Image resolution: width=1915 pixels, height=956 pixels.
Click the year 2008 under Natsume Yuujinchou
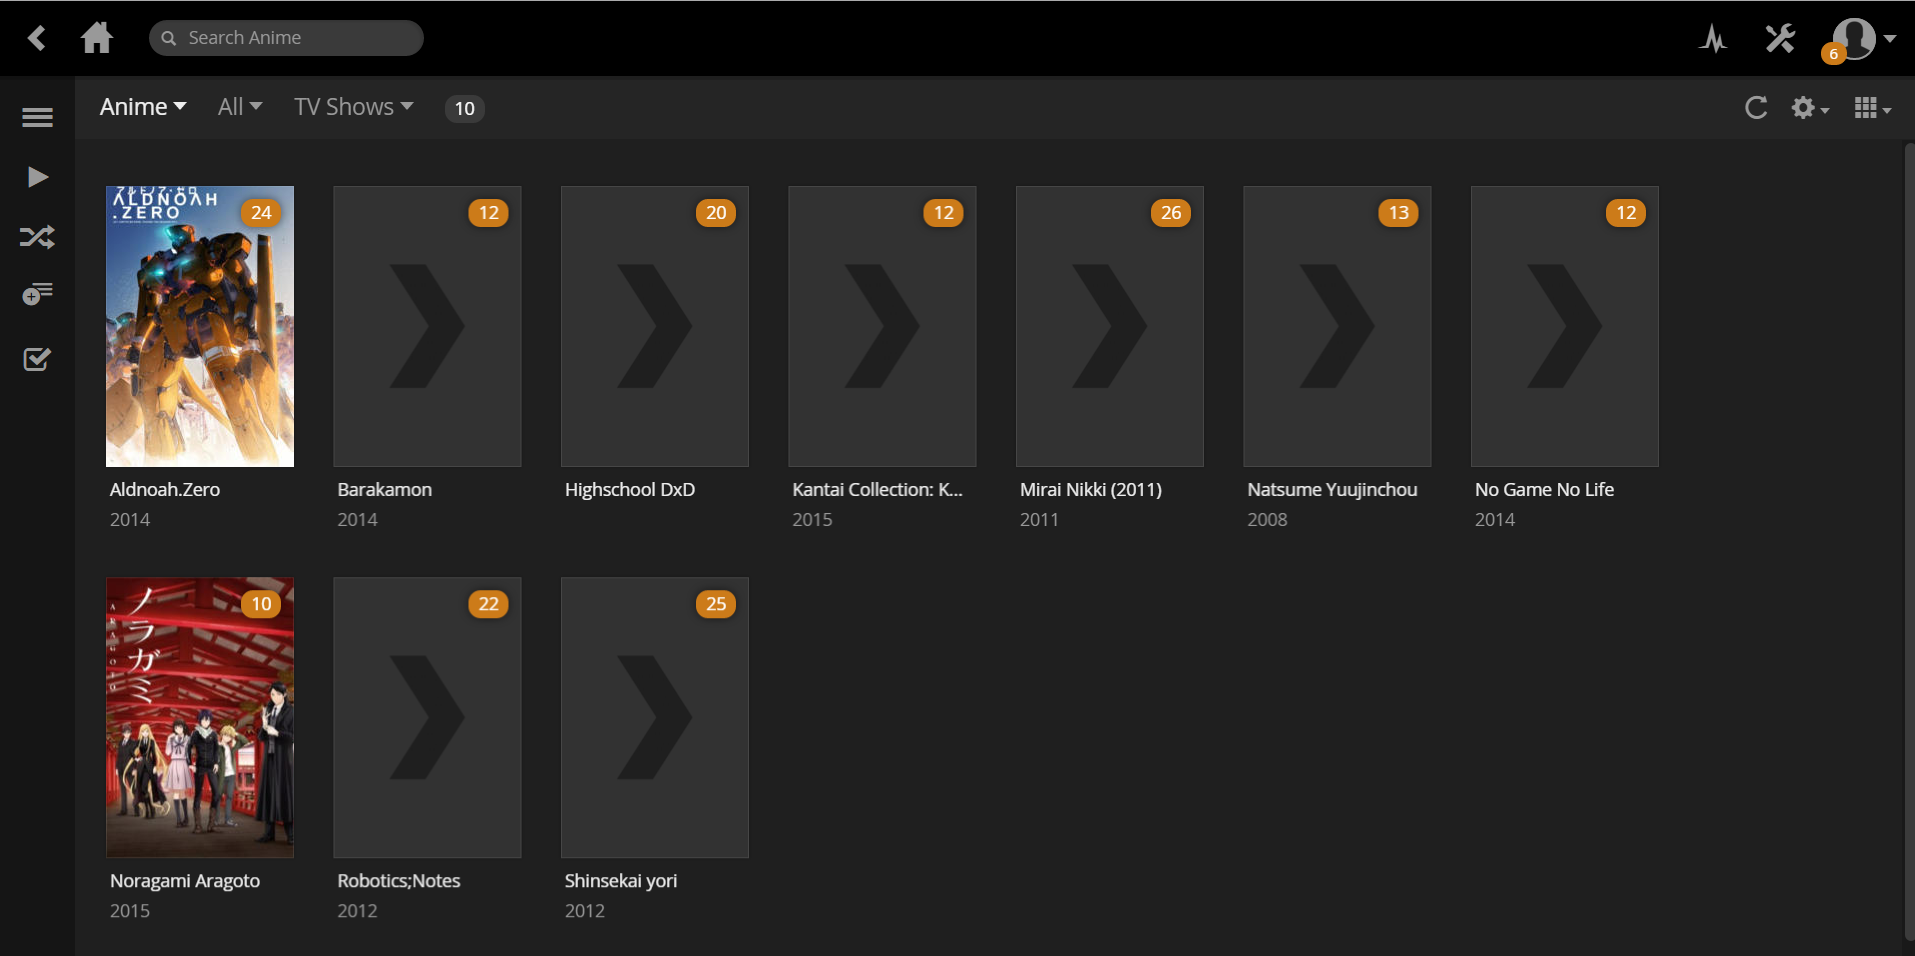[1267, 520]
